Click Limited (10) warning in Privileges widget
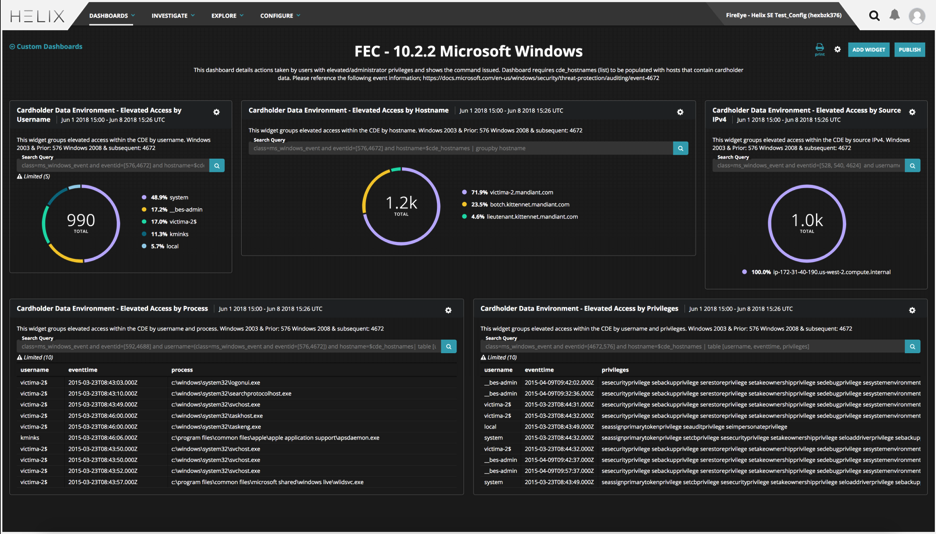Screen dimensions: 936x534 pos(498,357)
